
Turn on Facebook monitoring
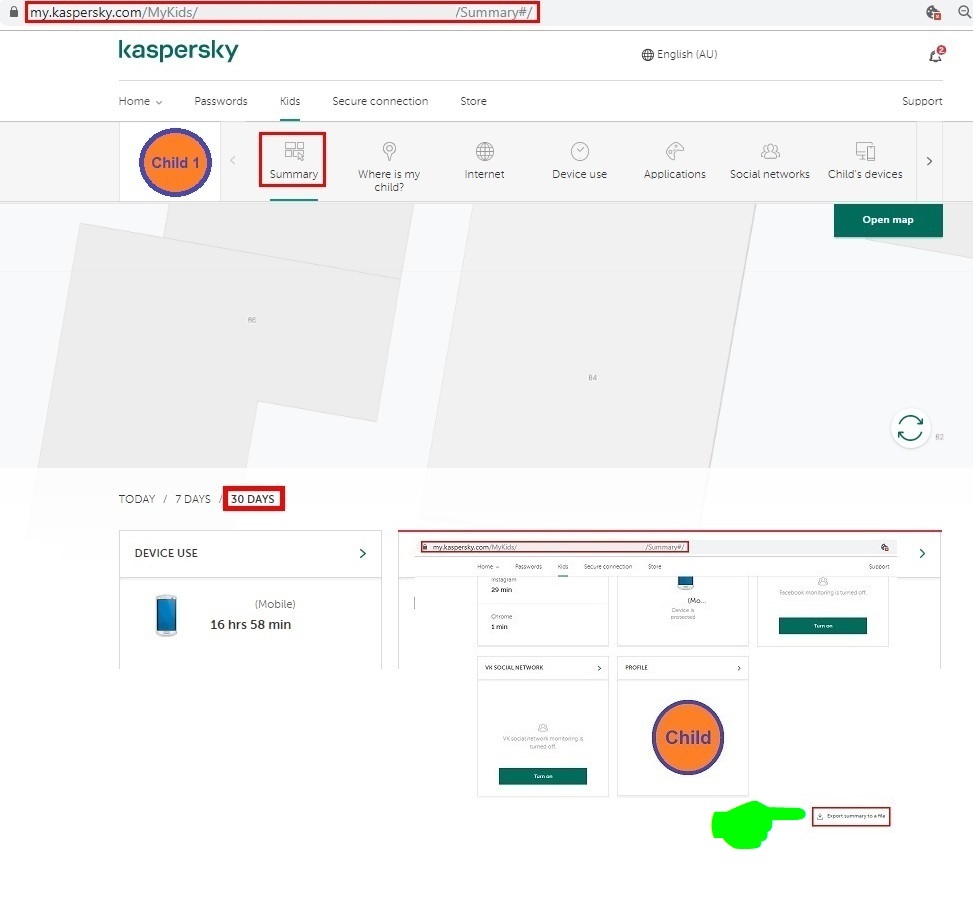pyautogui.click(x=823, y=626)
